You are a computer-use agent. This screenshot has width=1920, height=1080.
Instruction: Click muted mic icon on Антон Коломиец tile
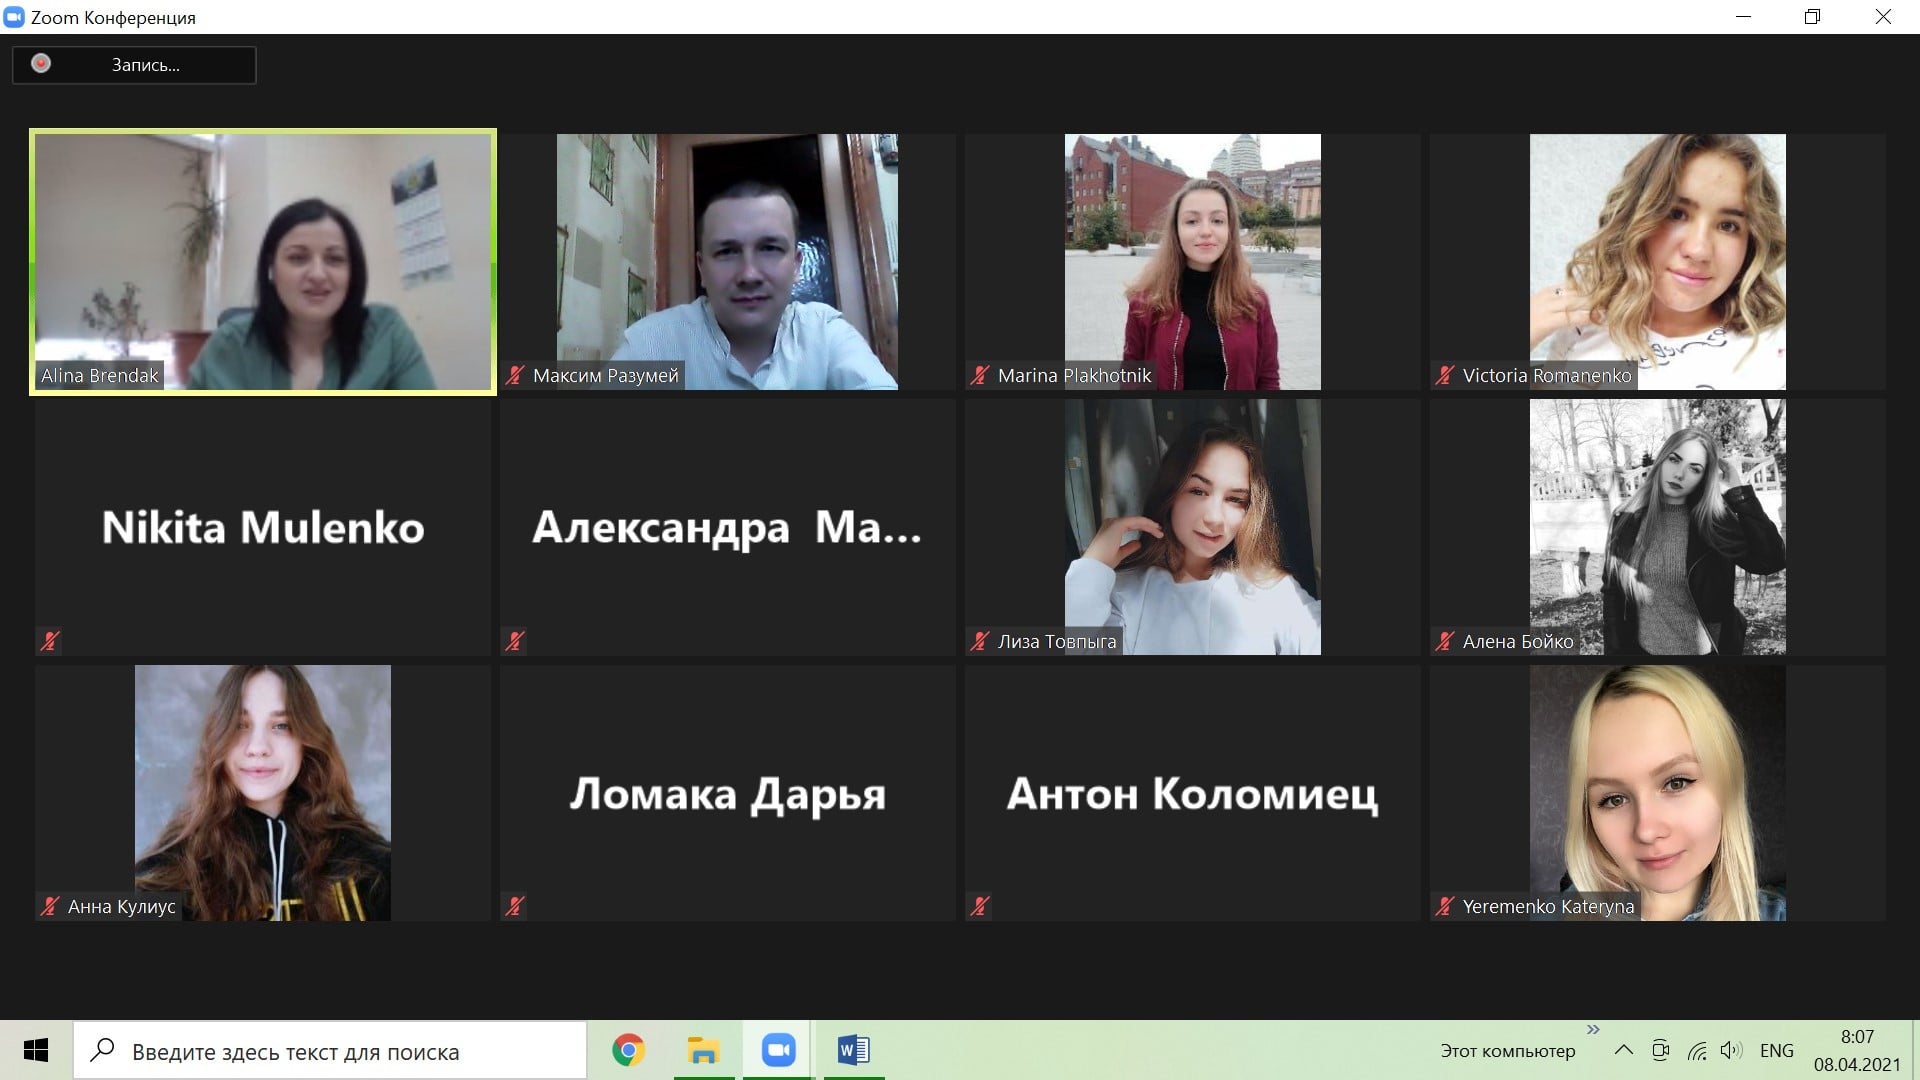point(980,907)
